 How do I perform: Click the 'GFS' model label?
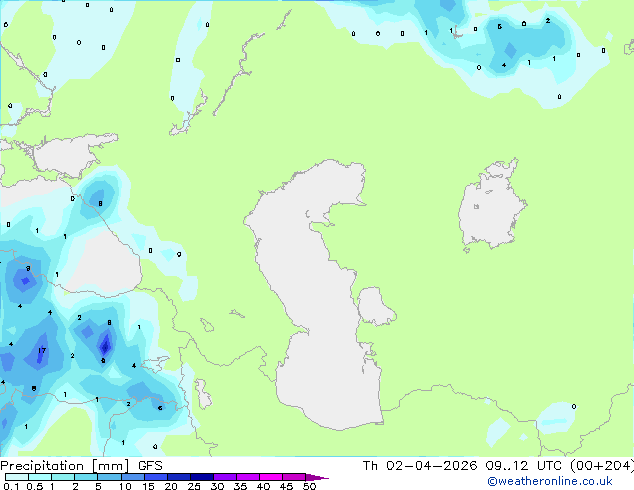[150, 466]
